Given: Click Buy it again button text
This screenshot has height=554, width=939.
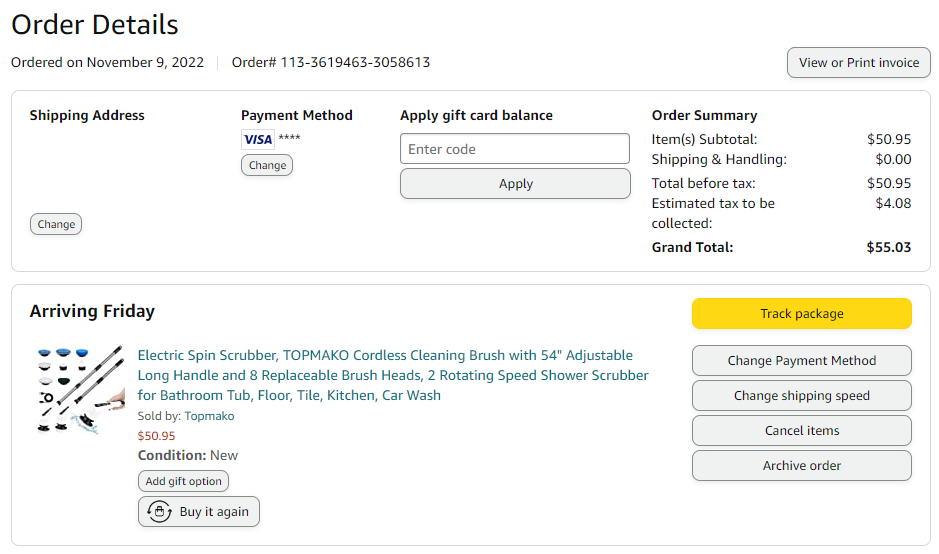Looking at the screenshot, I should 214,511.
